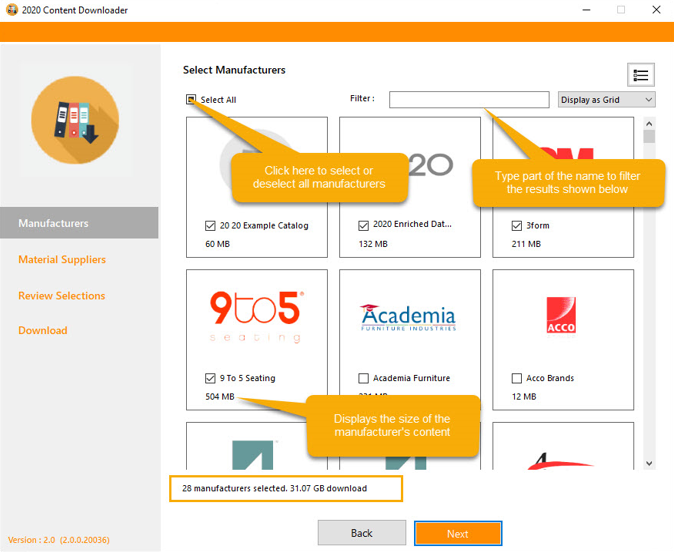Click the '504 MB' size text
This screenshot has width=674, height=552.
[x=220, y=396]
